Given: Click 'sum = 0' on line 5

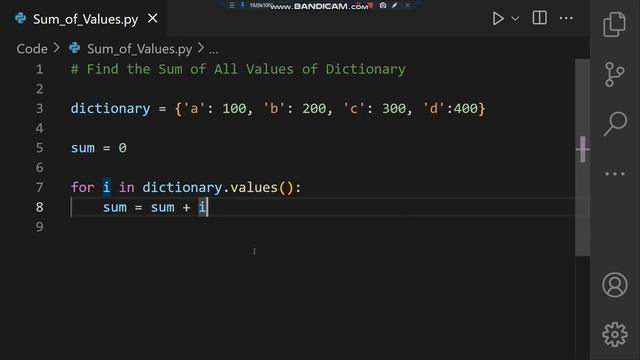Looking at the screenshot, I should (98, 148).
